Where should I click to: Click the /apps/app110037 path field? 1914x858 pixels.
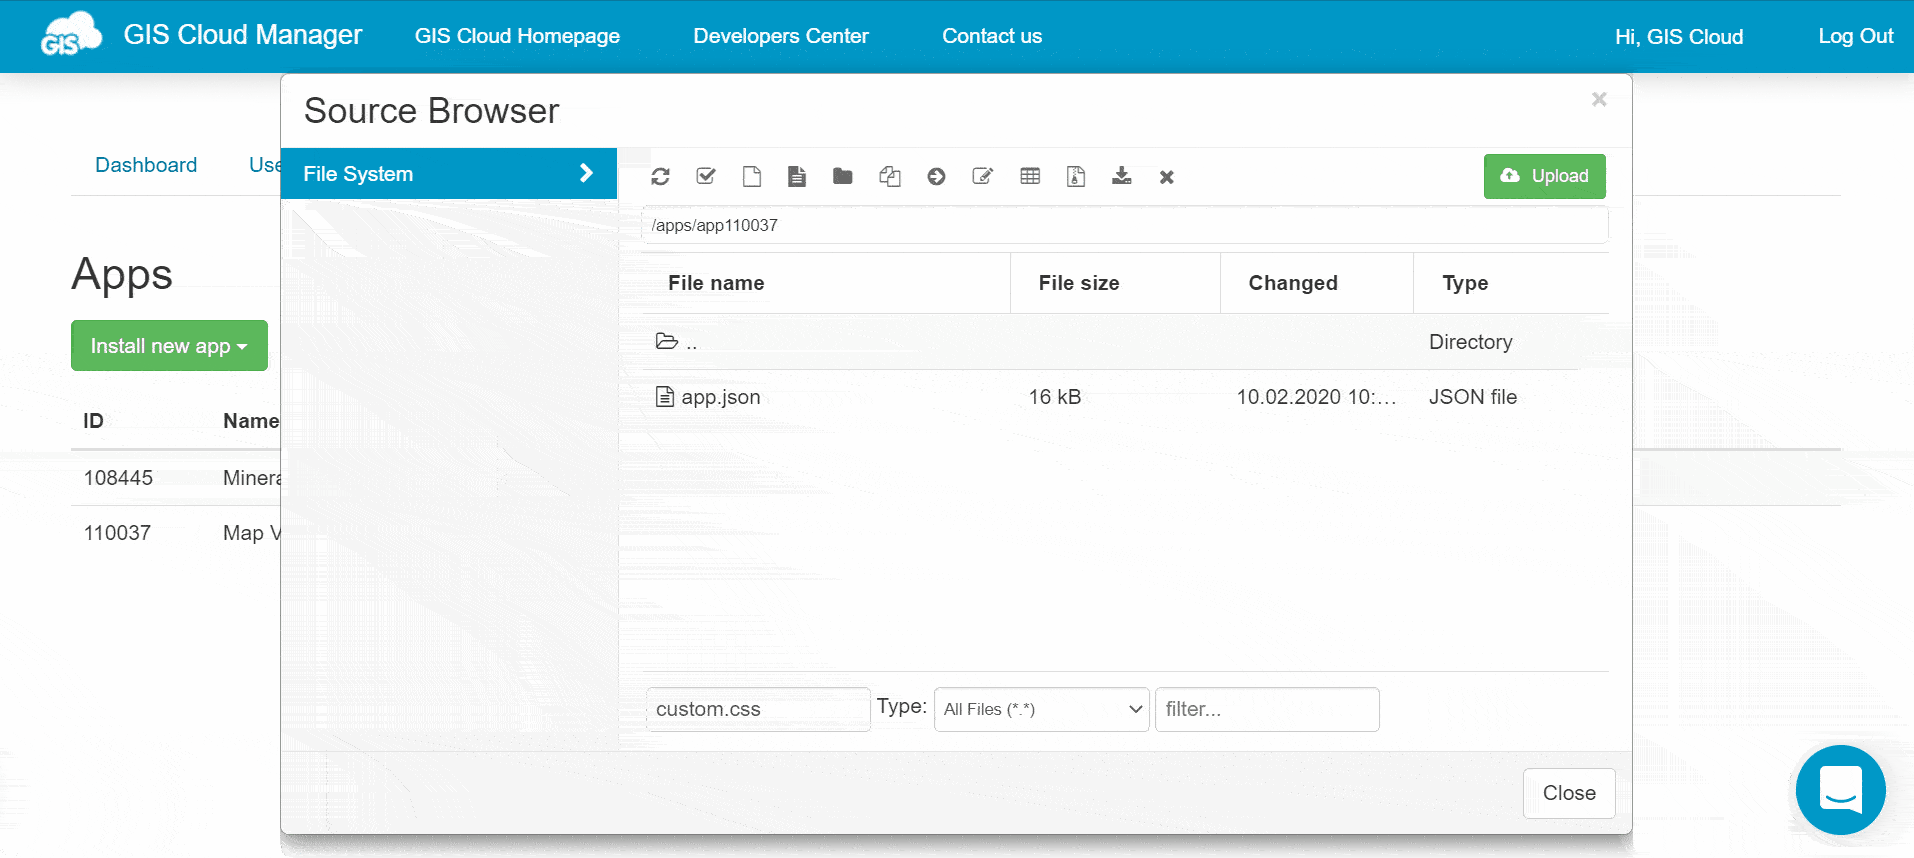[x=1125, y=225]
